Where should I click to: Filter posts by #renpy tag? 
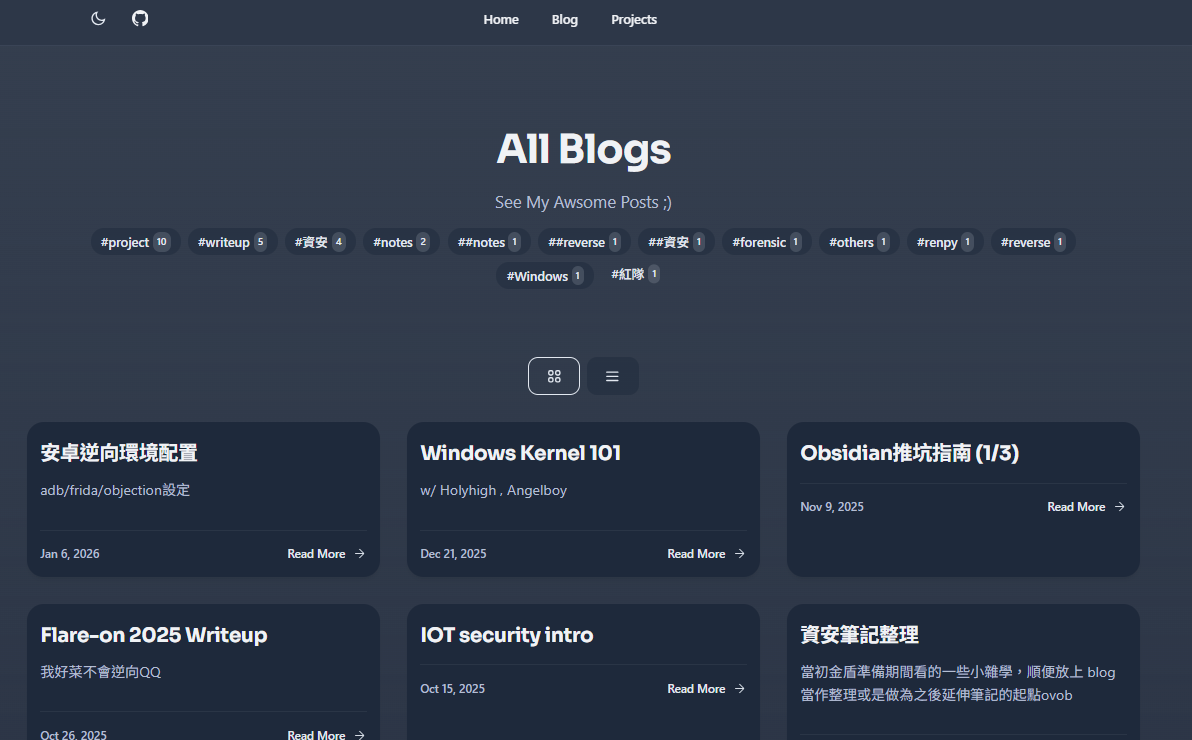[945, 242]
